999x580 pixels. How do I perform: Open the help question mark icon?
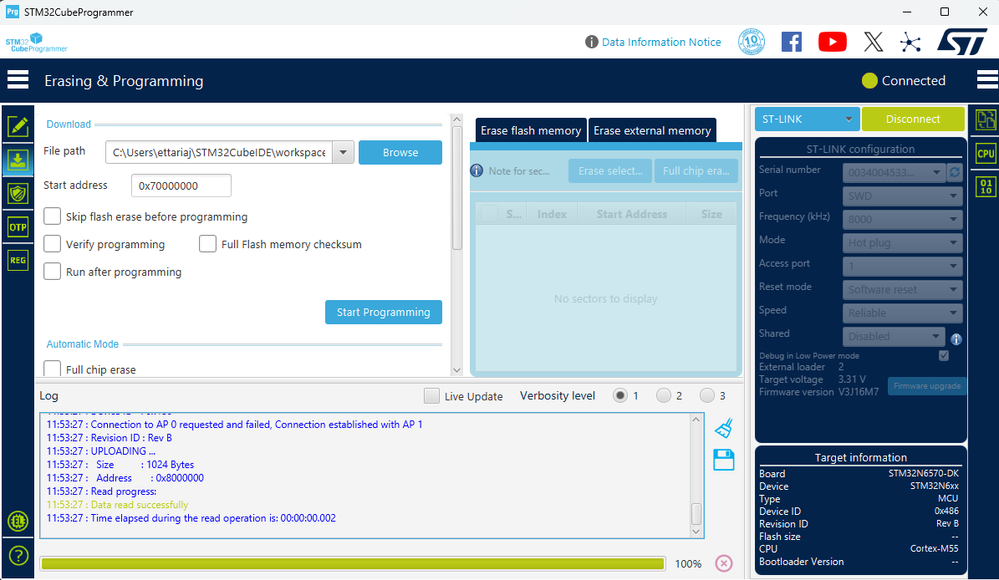point(18,555)
